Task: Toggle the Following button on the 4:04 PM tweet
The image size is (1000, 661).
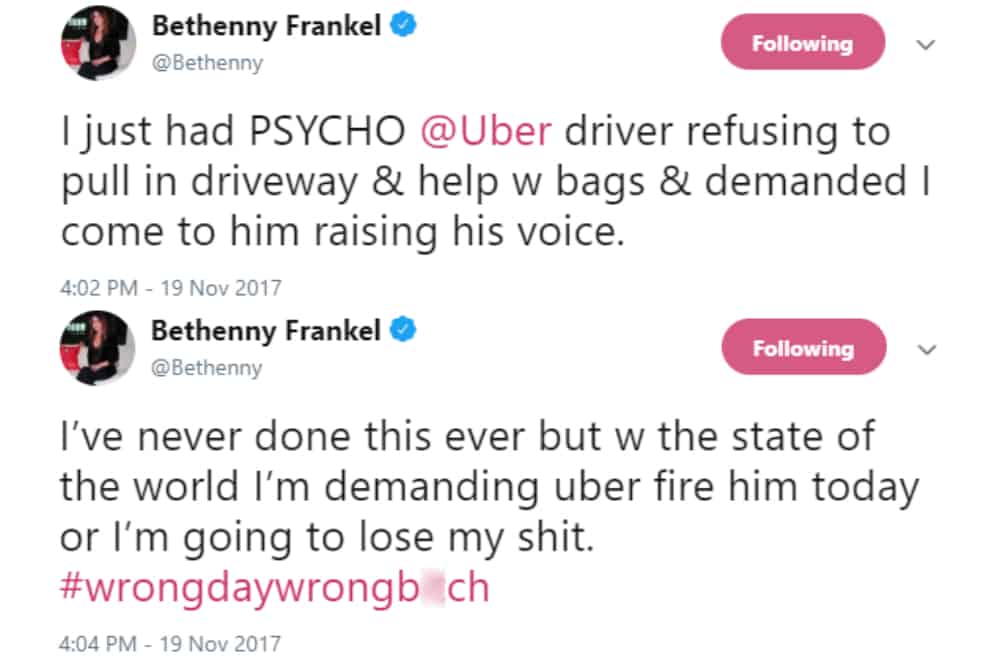Action: click(803, 348)
